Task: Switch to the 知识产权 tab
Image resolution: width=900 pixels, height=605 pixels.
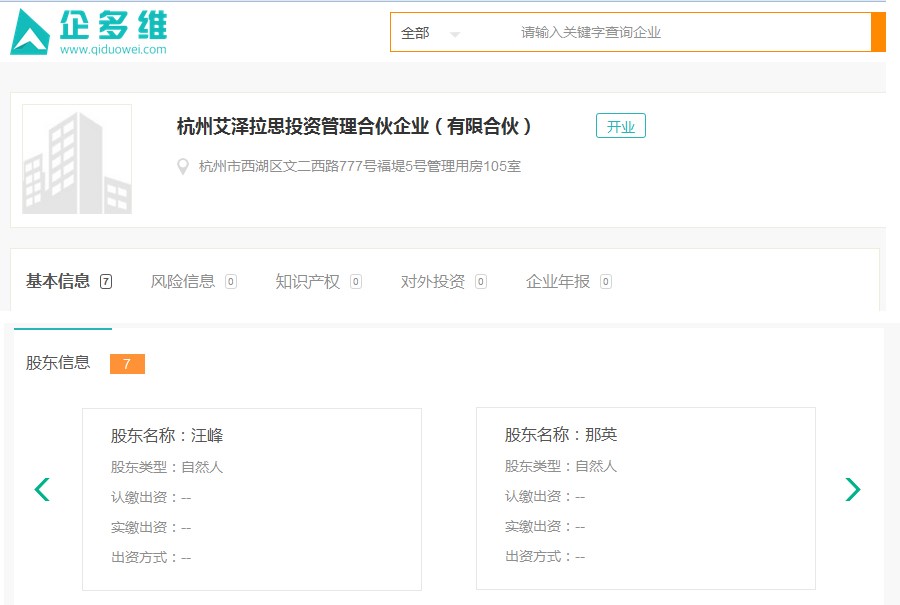Action: coord(307,282)
